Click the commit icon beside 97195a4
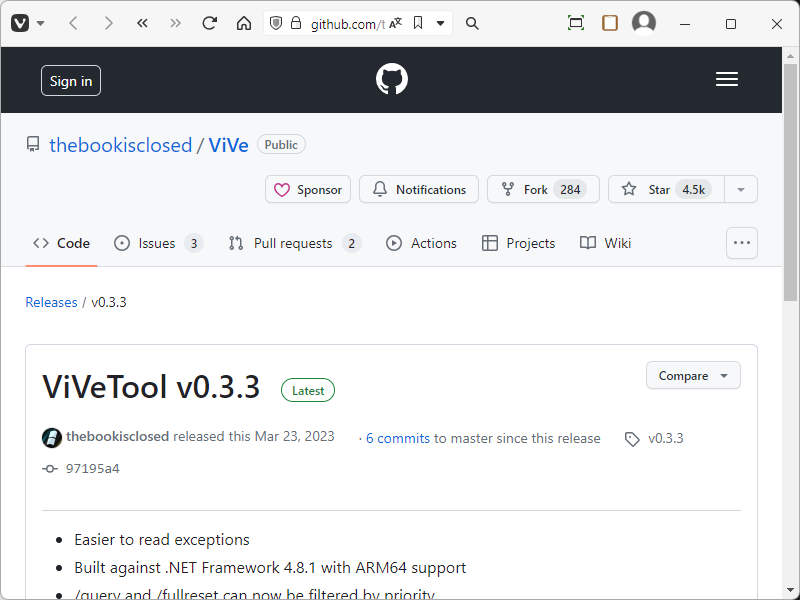800x600 pixels. pos(49,469)
